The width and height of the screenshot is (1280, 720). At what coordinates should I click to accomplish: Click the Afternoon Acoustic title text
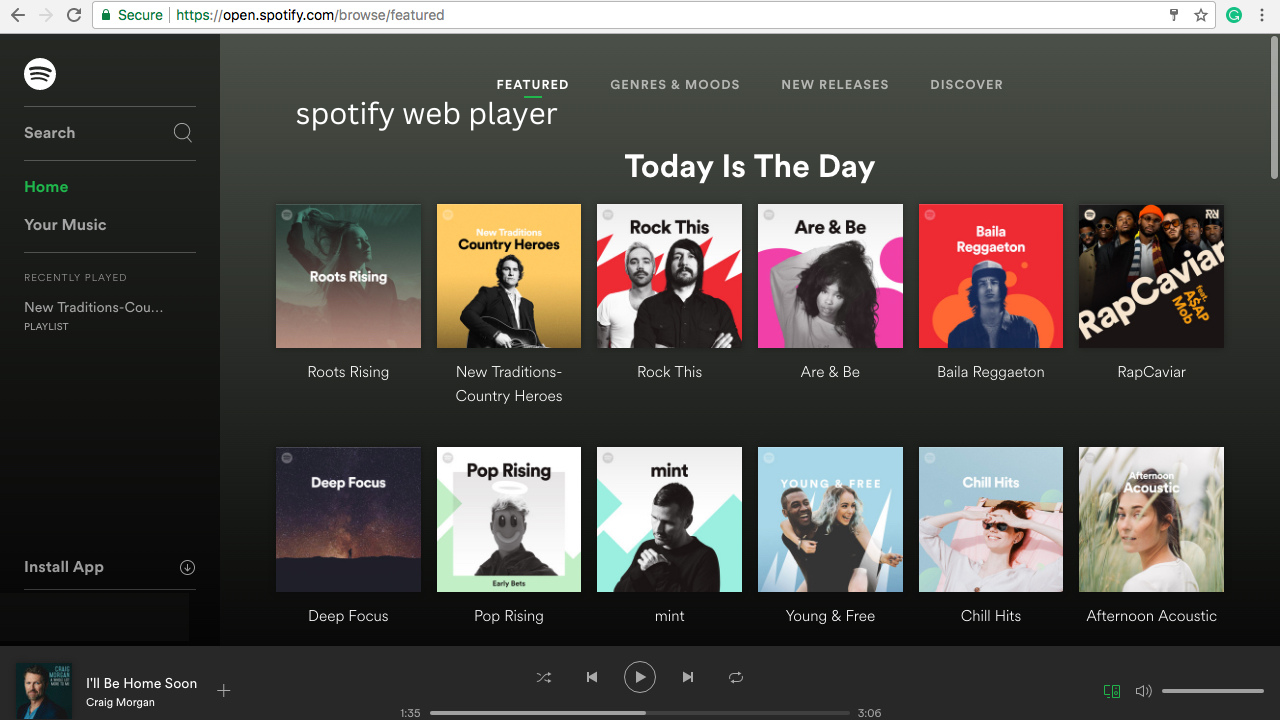pos(1151,616)
